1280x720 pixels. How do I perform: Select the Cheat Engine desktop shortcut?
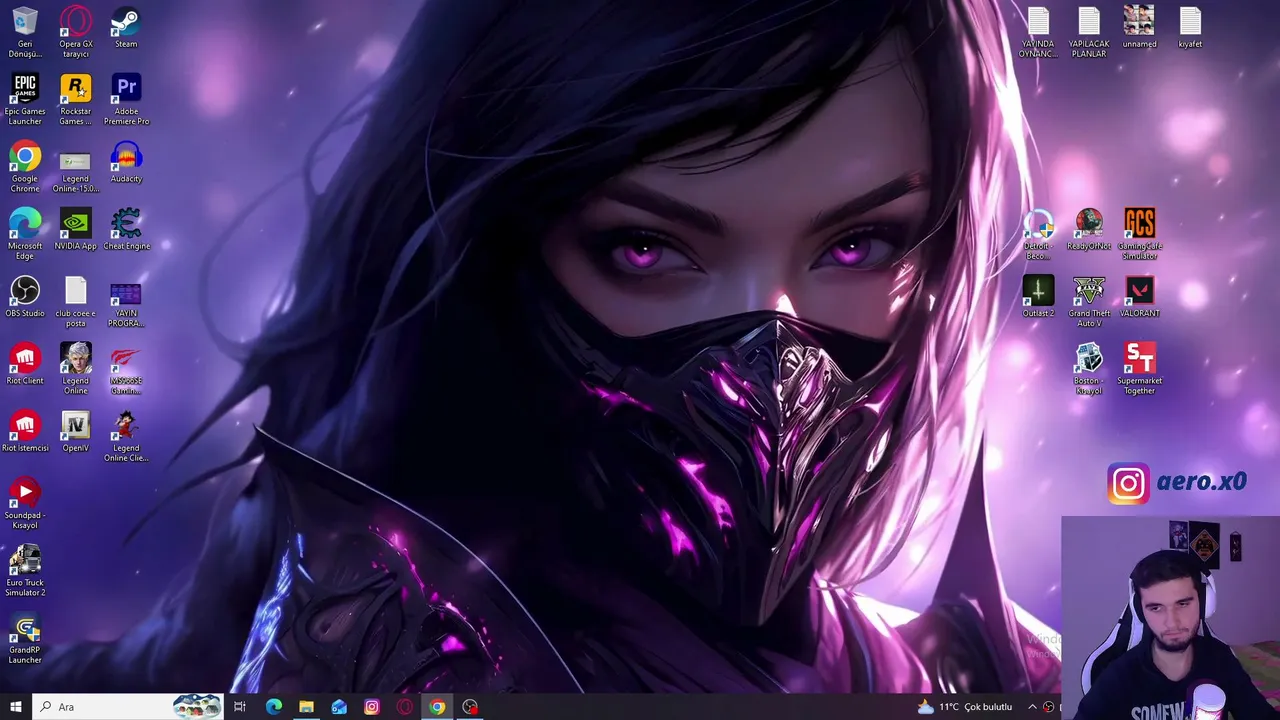click(x=126, y=229)
